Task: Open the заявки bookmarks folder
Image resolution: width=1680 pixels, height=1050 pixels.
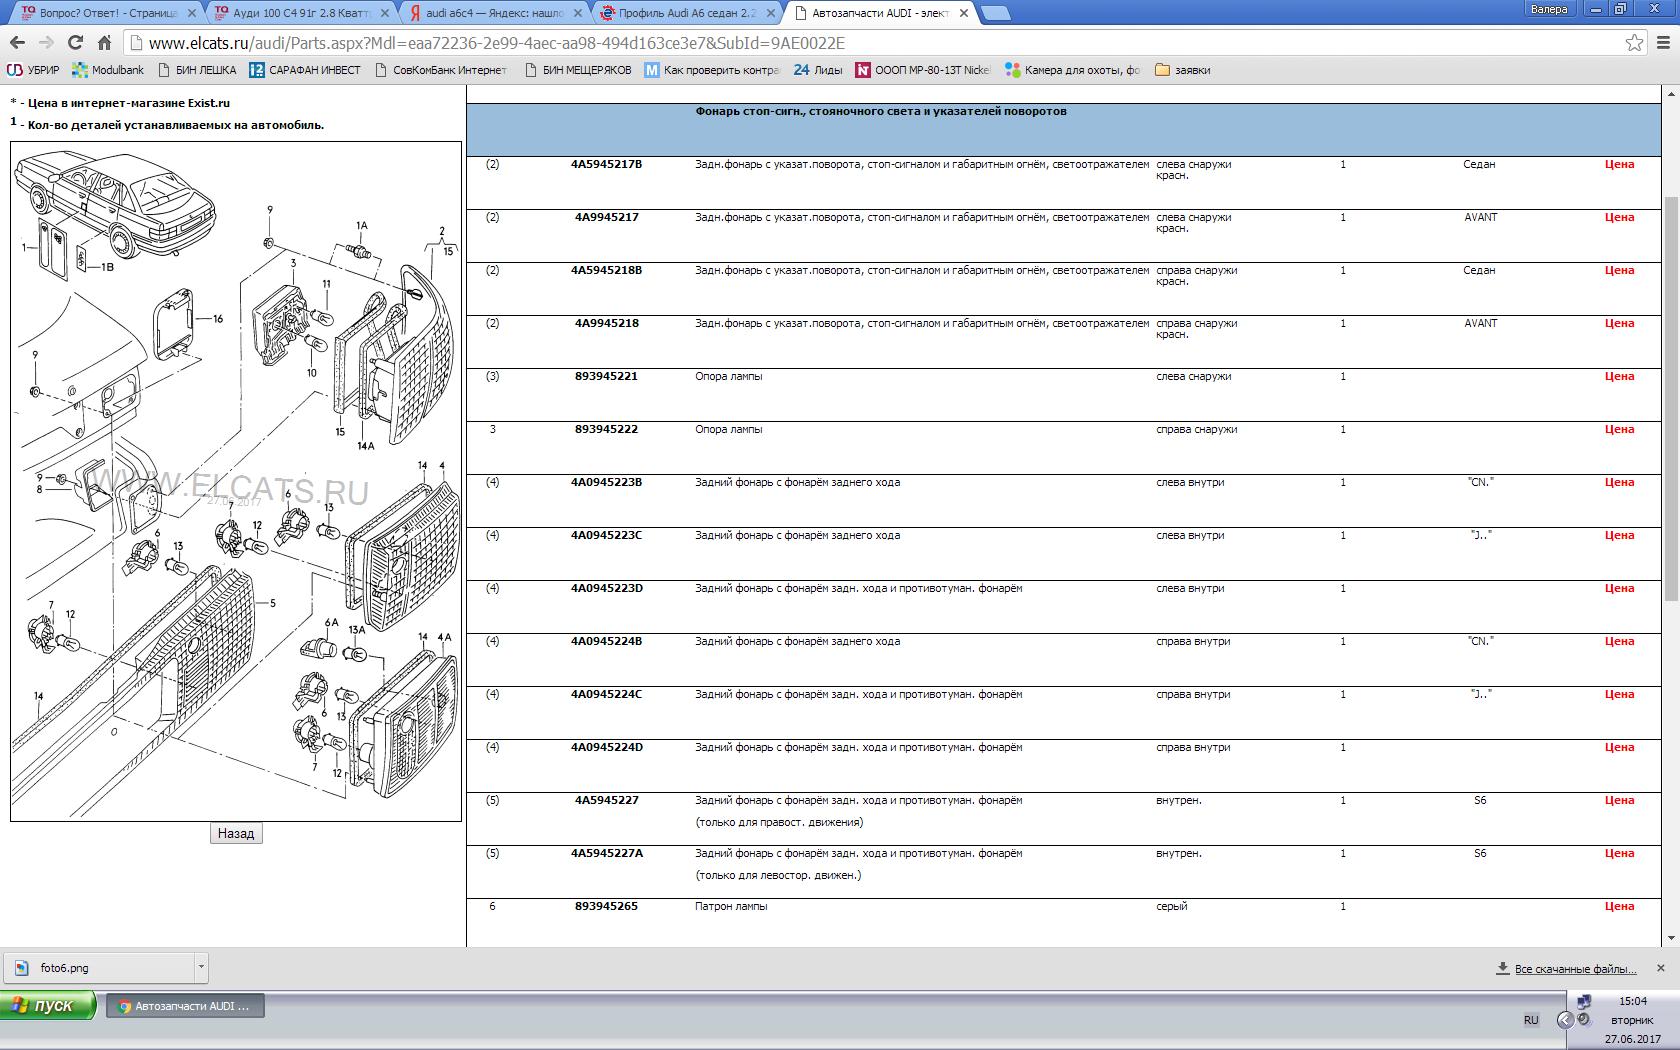Action: click(x=1182, y=70)
